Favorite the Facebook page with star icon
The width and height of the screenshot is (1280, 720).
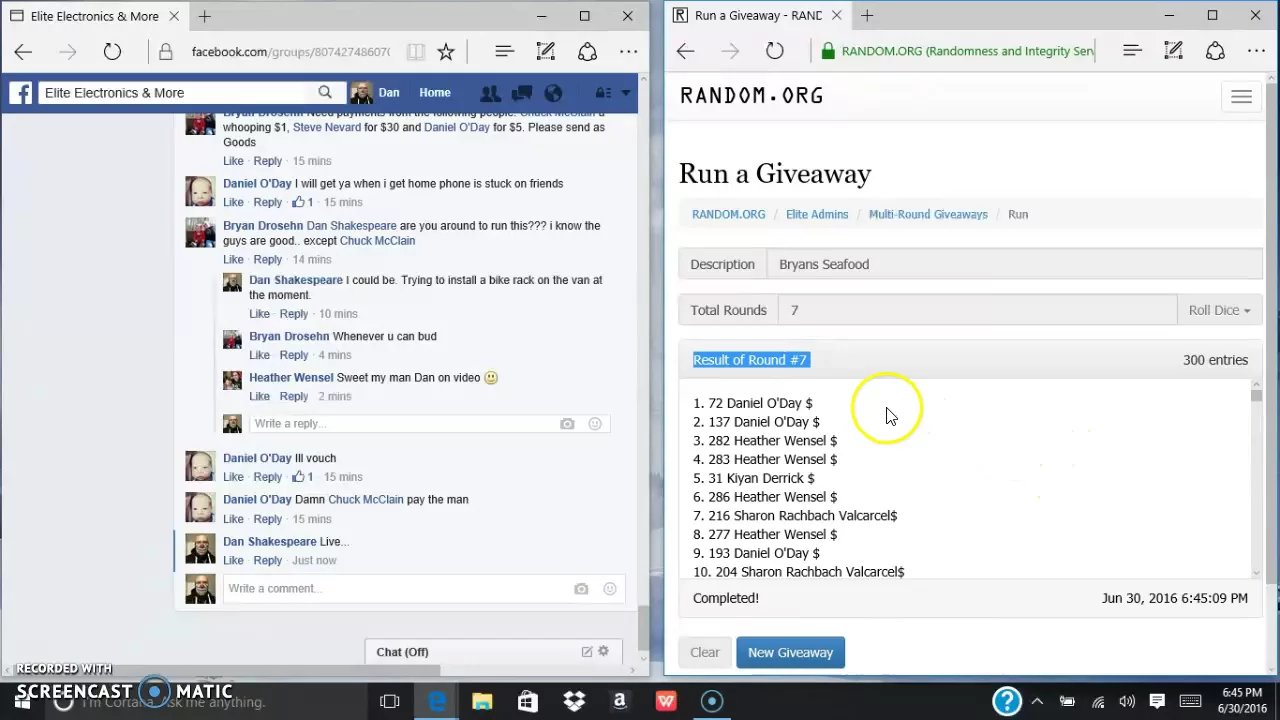pos(446,52)
